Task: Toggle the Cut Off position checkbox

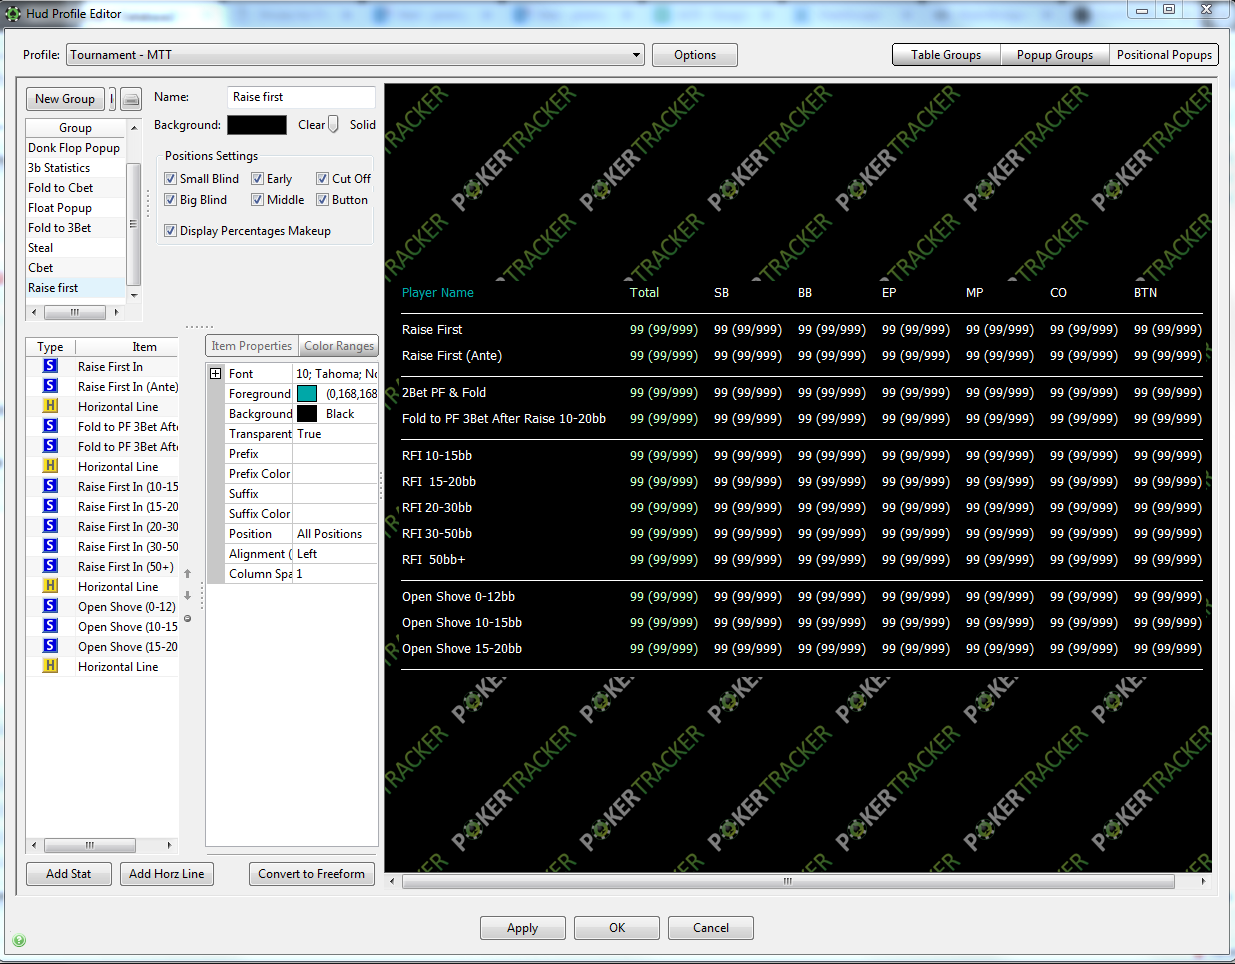Action: [x=322, y=179]
